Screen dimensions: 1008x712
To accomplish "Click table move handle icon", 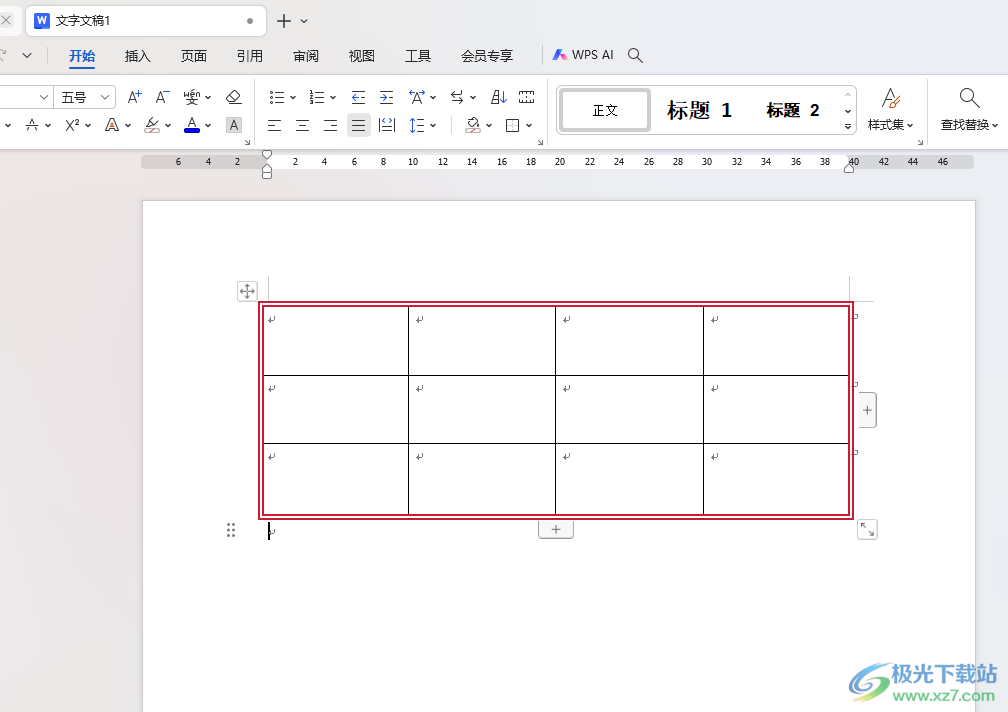I will click(x=247, y=291).
